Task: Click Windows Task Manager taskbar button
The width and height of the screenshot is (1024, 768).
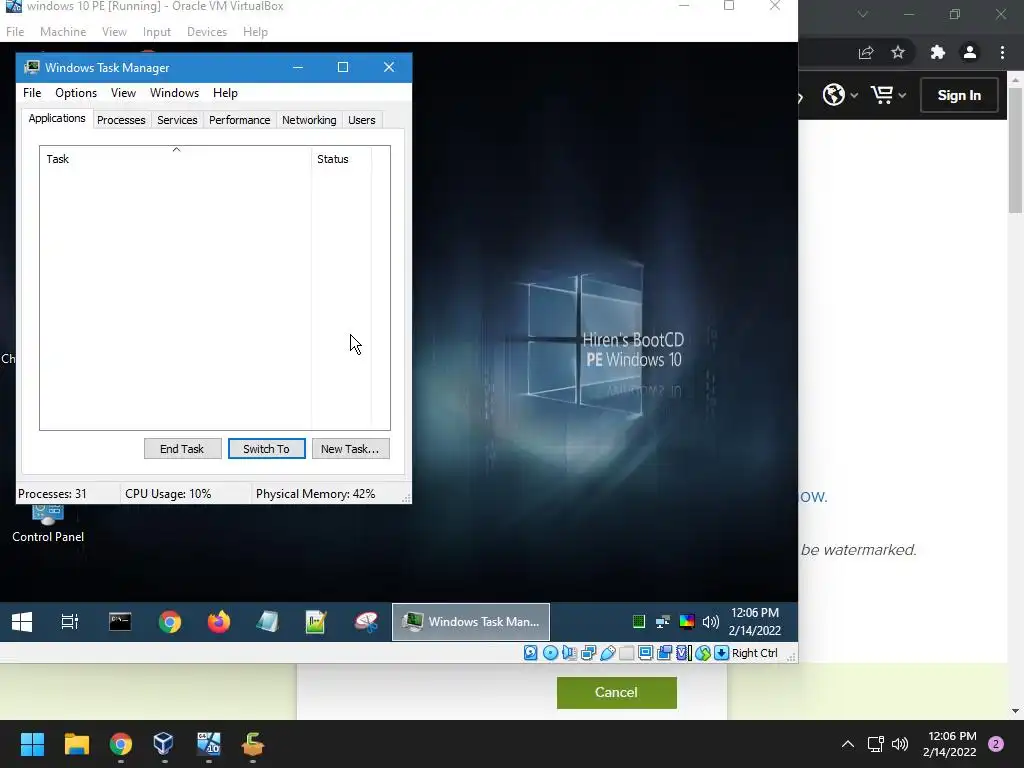Action: pos(471,622)
